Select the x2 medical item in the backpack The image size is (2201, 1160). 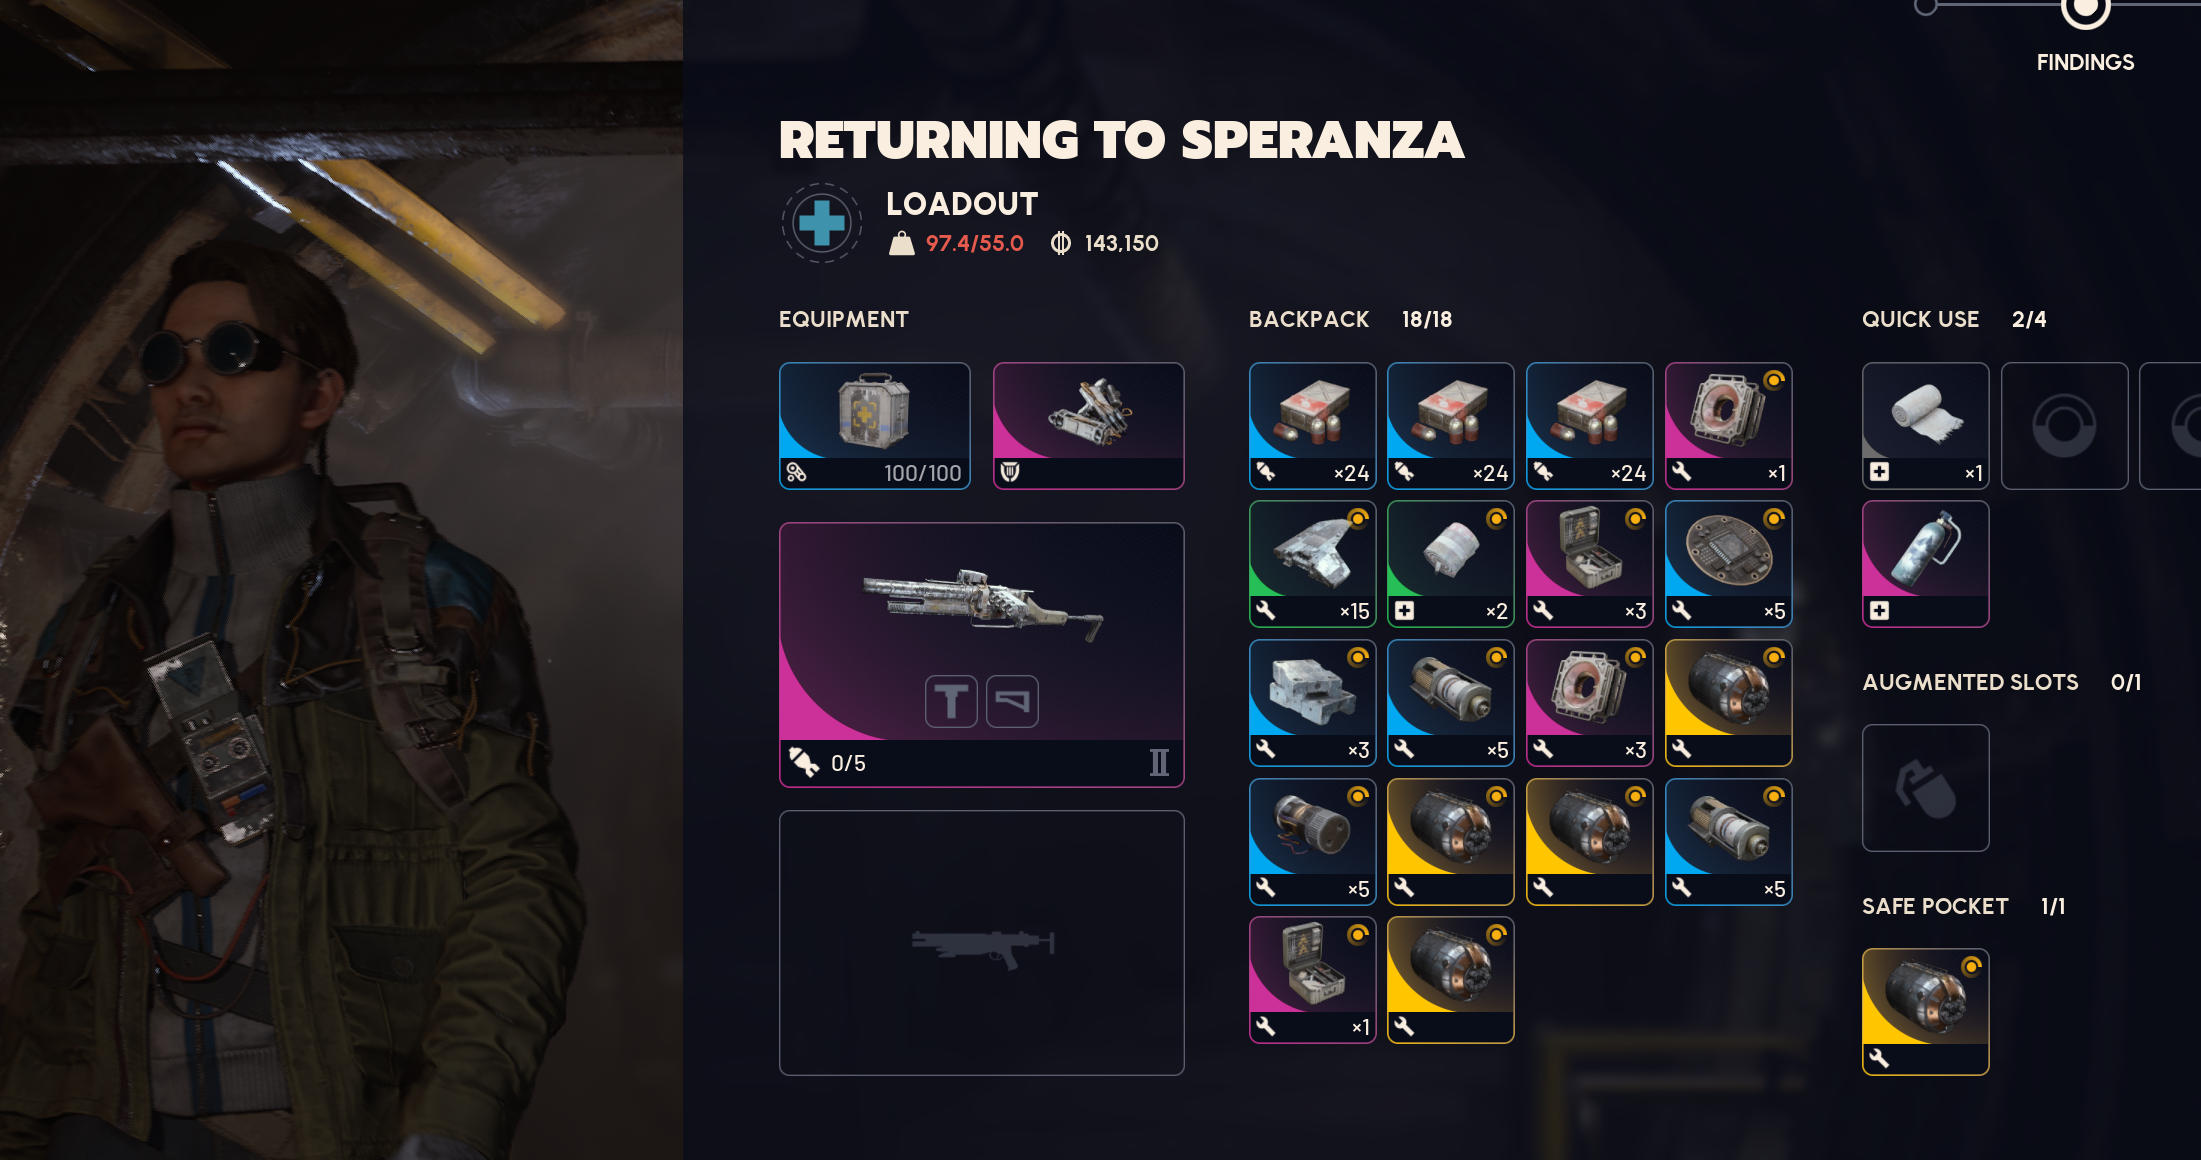click(x=1450, y=564)
